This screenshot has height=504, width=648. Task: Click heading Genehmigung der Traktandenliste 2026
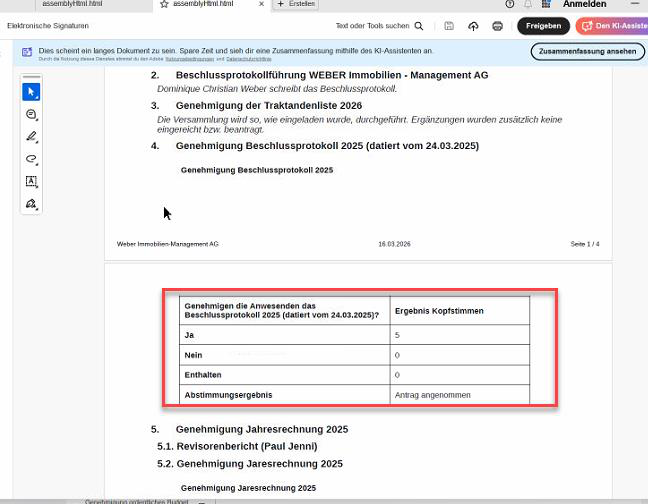[x=269, y=106]
